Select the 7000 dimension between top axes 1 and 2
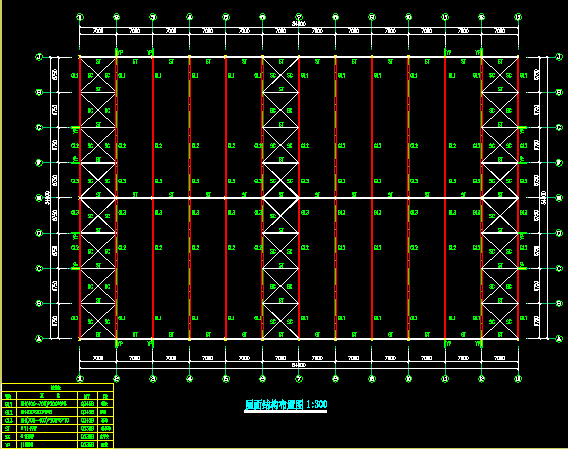Viewport: 568px width, 449px height. coord(98,31)
